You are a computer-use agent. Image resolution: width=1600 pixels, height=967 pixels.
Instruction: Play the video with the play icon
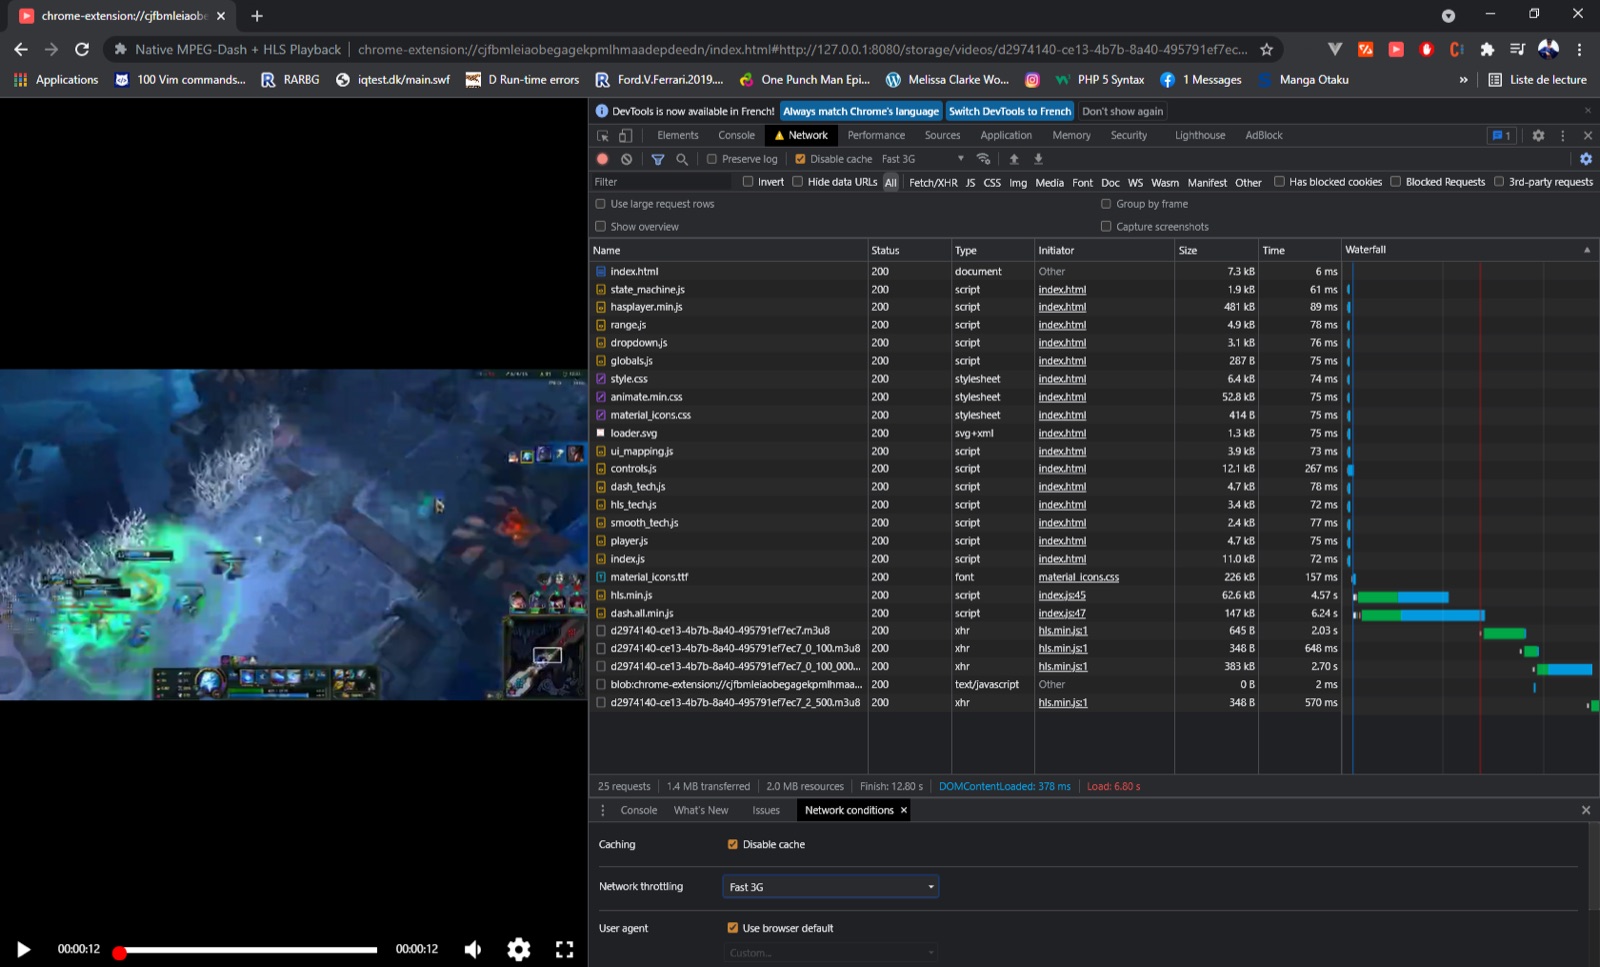coord(24,949)
